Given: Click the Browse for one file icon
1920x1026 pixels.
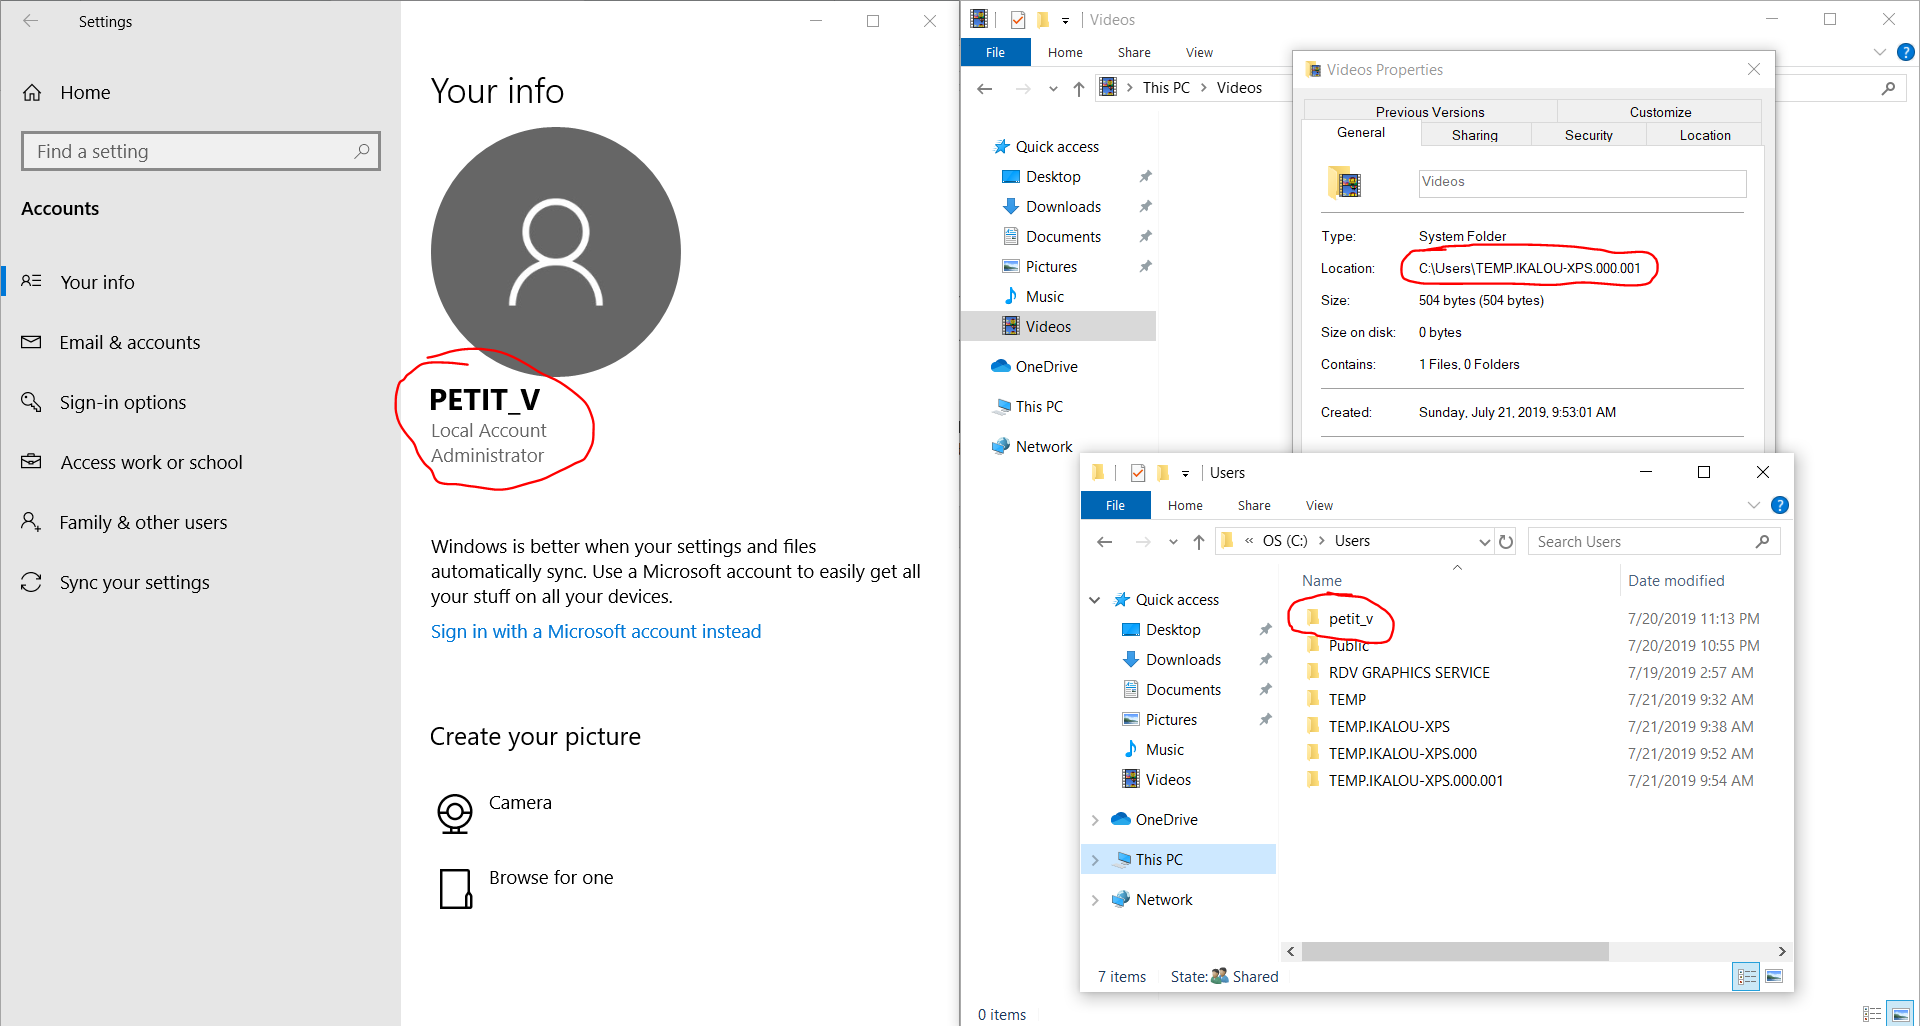Looking at the screenshot, I should [456, 888].
